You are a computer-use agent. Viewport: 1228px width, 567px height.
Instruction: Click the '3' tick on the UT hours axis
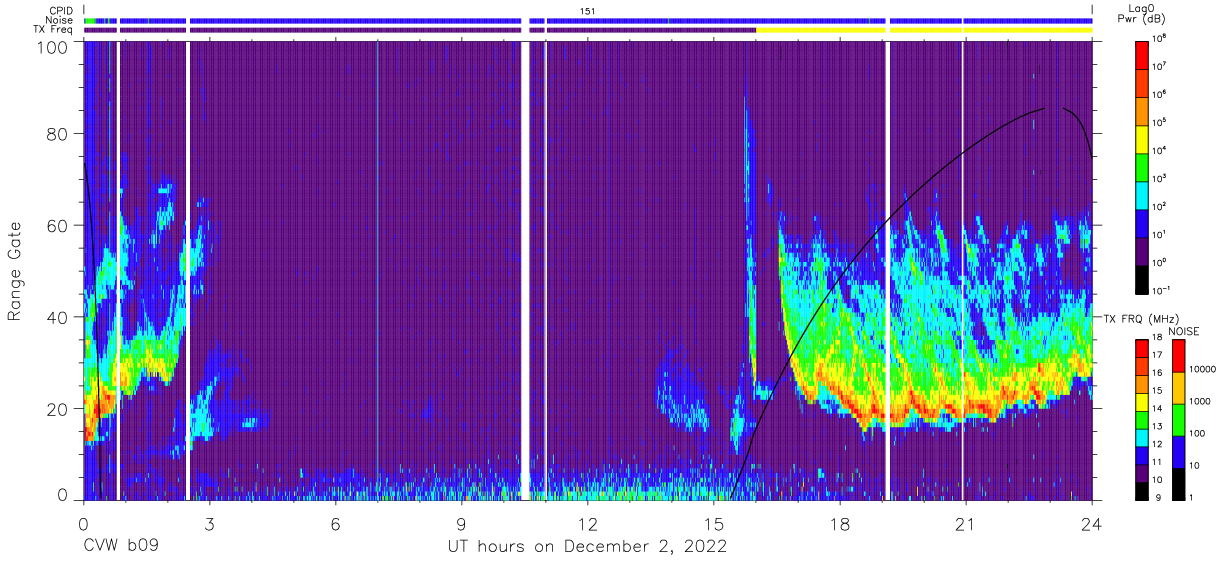pos(209,523)
